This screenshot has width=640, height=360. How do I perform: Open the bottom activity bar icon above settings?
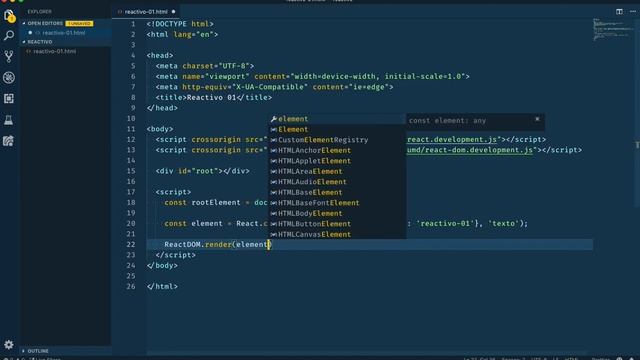pyautogui.click(x=9, y=141)
